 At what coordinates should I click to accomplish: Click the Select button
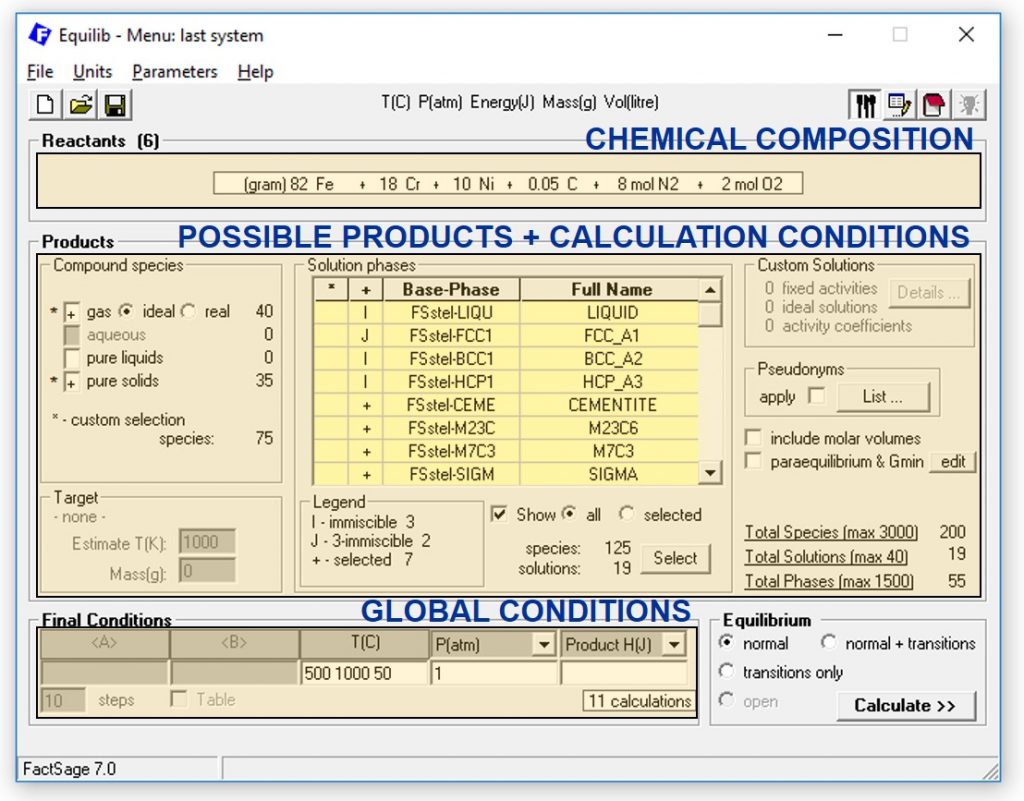pyautogui.click(x=675, y=558)
